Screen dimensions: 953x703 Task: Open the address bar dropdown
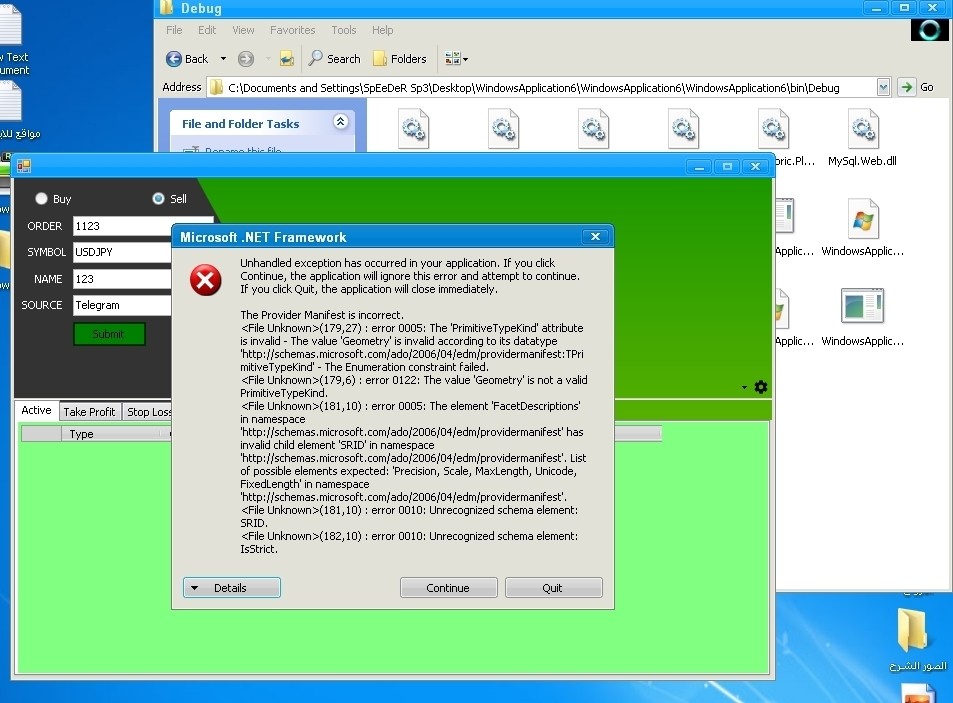click(883, 87)
